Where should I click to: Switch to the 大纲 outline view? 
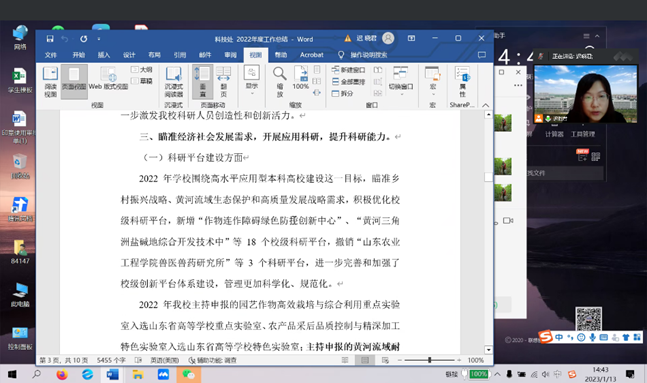coord(142,70)
